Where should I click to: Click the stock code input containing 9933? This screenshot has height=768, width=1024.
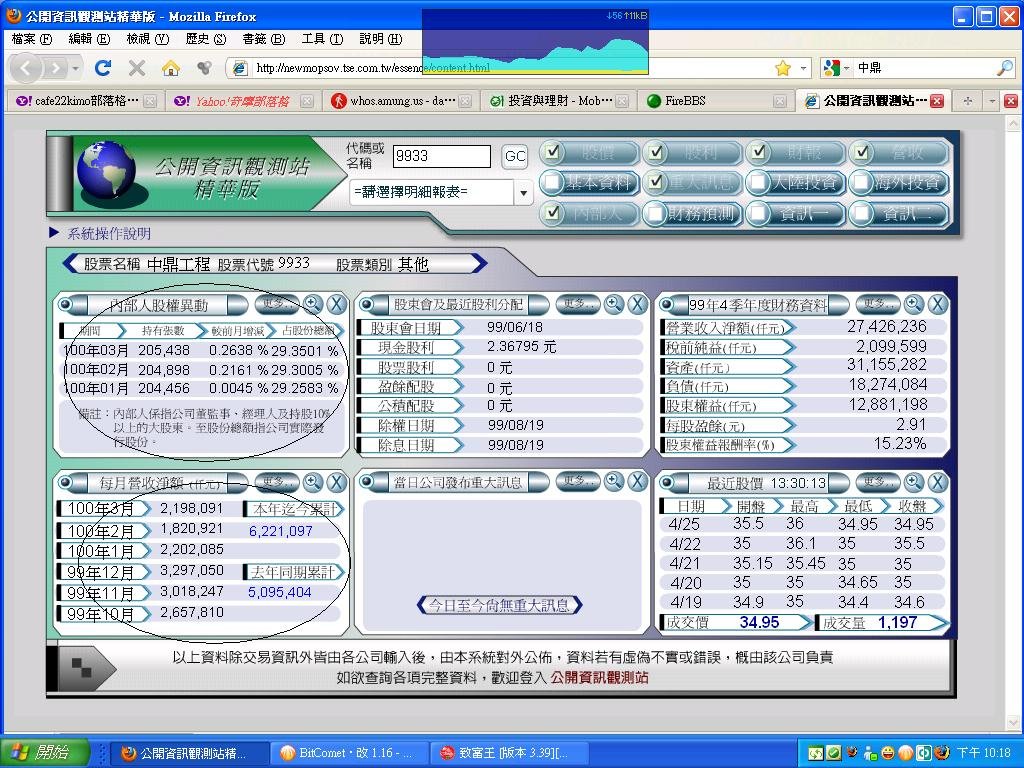tap(441, 156)
